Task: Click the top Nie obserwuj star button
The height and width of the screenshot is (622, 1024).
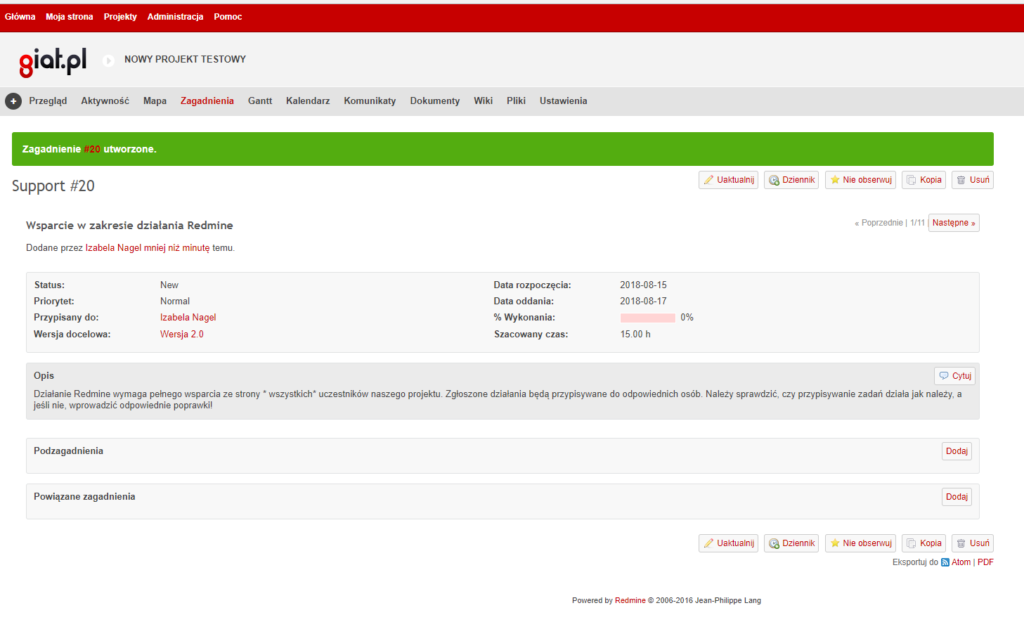Action: pyautogui.click(x=860, y=180)
